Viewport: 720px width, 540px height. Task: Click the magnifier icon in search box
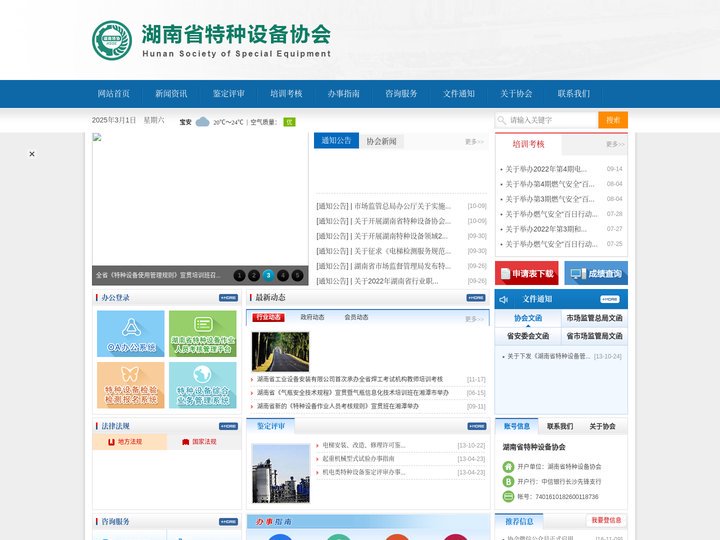(501, 120)
